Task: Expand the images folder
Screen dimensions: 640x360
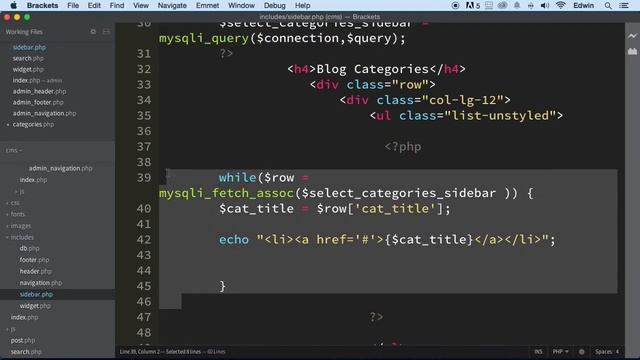Action: [20, 225]
